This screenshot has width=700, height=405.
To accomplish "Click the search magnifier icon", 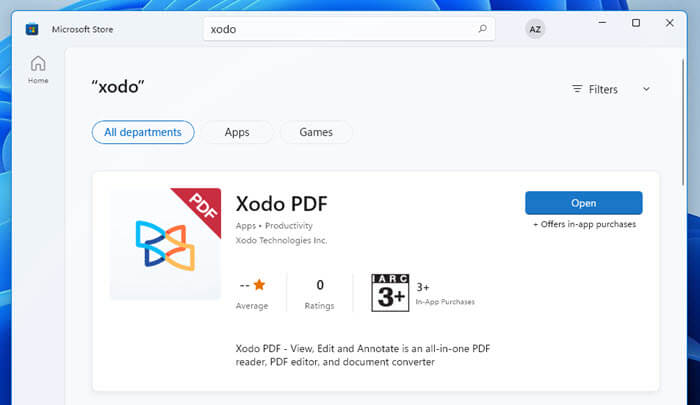I will click(483, 29).
